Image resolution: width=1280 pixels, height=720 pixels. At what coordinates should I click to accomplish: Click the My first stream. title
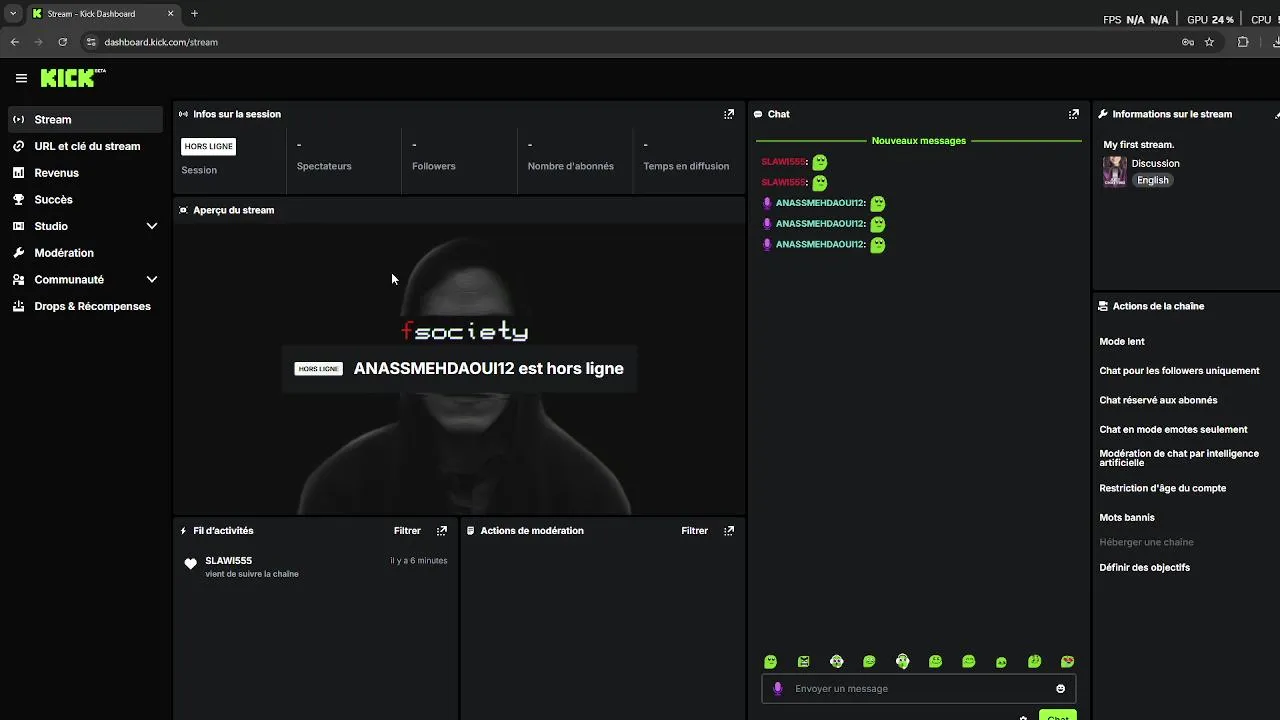(1138, 145)
